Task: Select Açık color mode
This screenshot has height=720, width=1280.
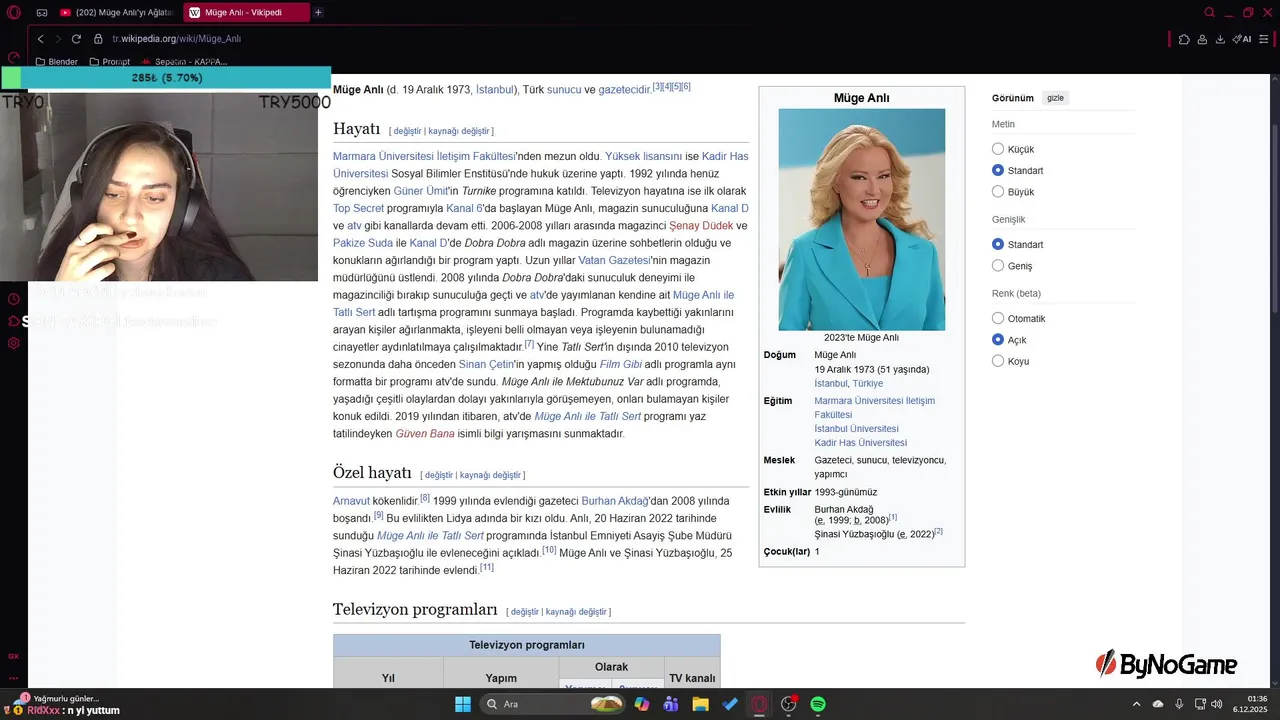Action: click(998, 339)
